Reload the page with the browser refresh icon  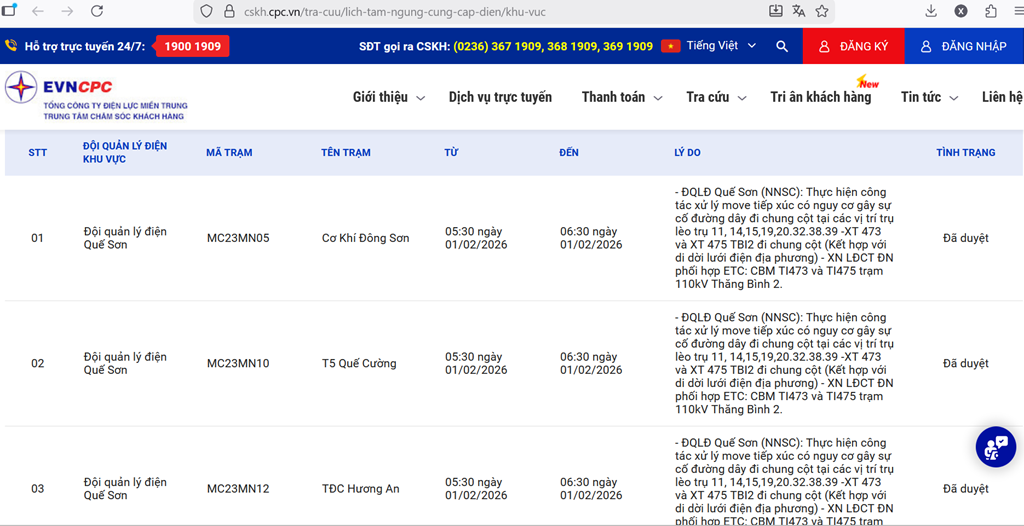[x=97, y=11]
